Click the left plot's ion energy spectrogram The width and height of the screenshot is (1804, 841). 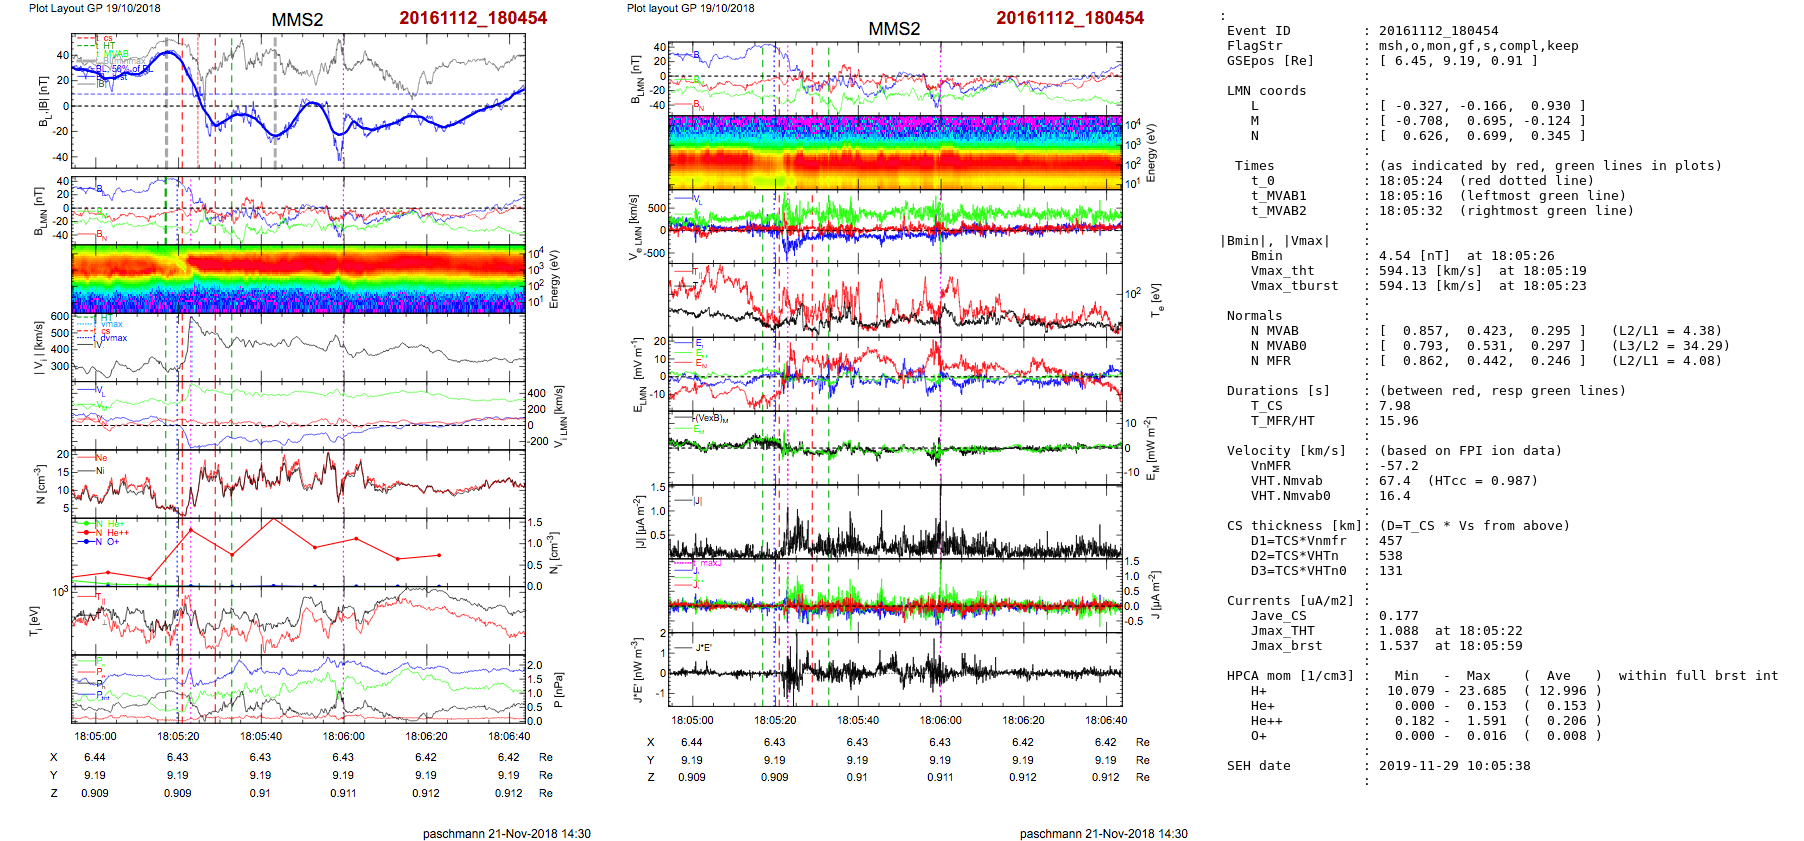pyautogui.click(x=298, y=279)
